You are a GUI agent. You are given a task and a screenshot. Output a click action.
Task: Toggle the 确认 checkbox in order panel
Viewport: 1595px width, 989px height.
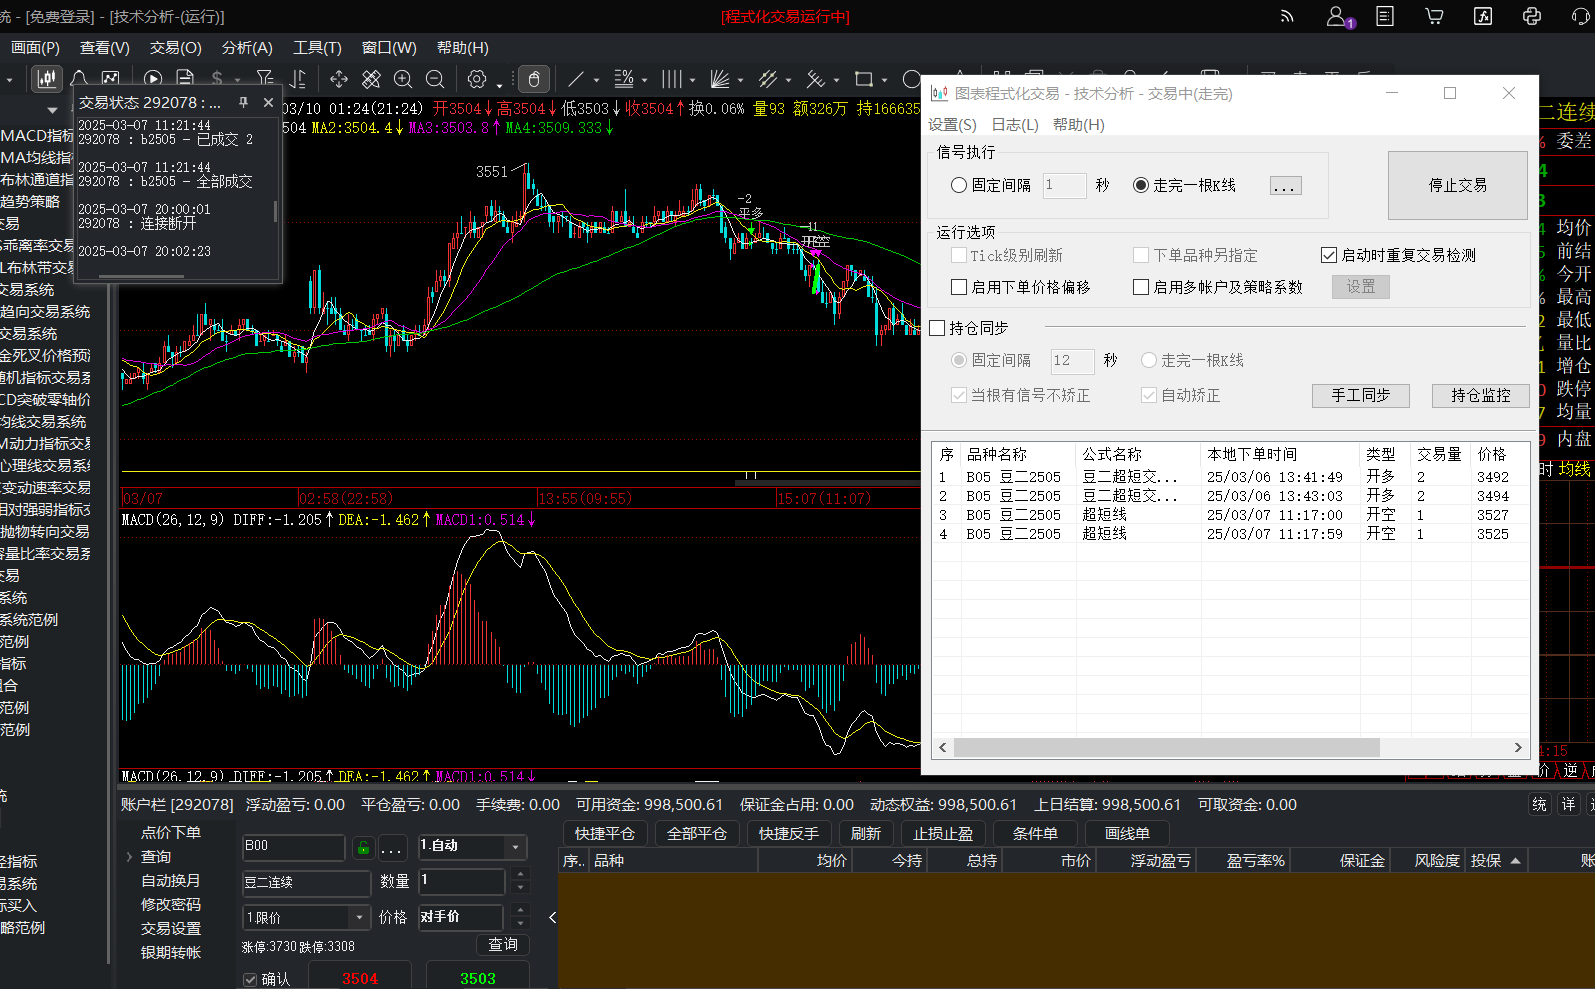(250, 979)
